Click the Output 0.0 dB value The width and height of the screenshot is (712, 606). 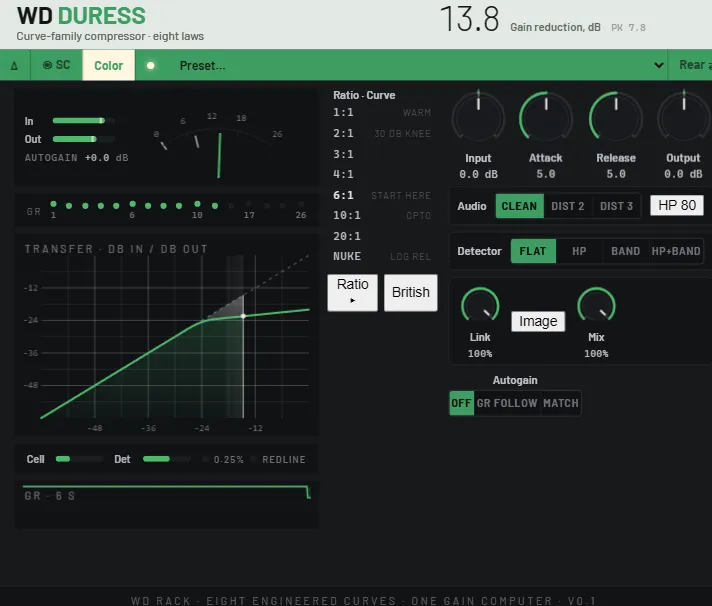(x=683, y=174)
